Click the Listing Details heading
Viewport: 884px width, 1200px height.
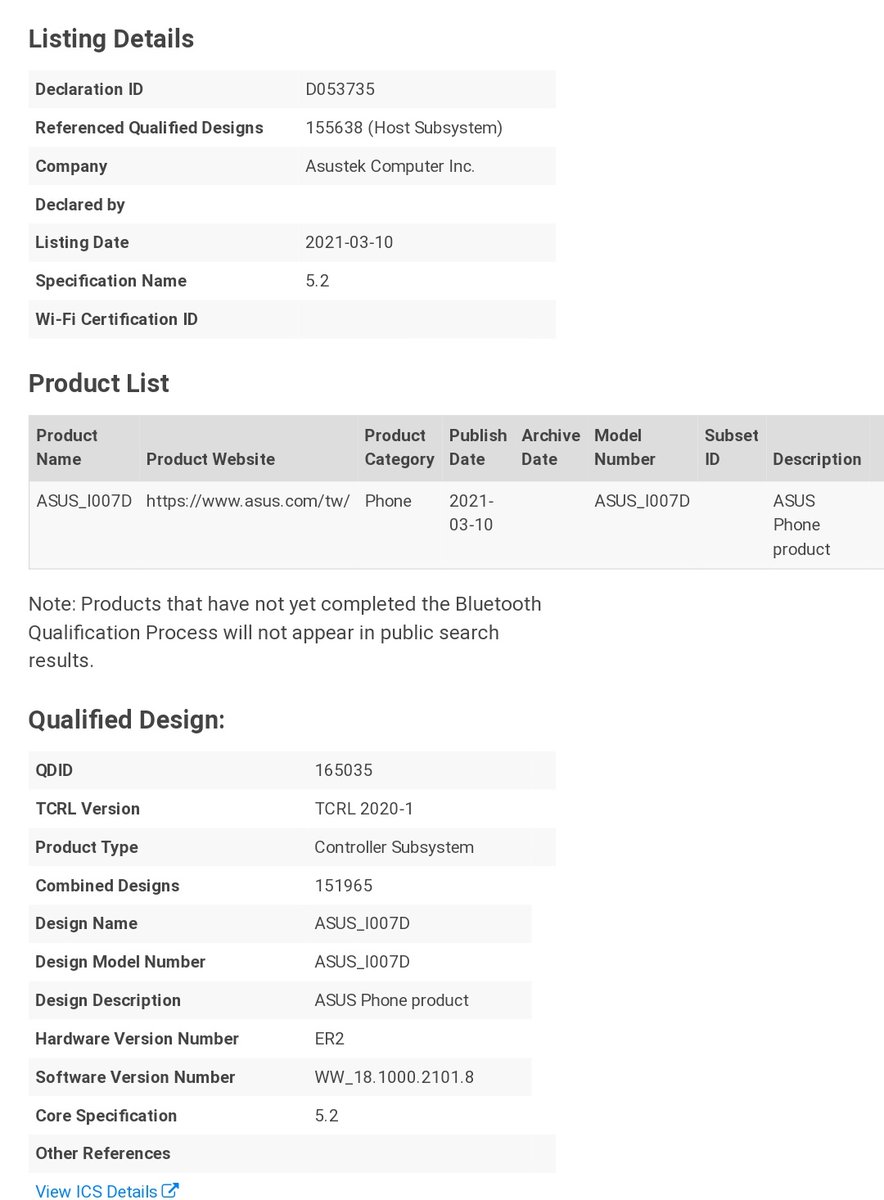pyautogui.click(x=111, y=39)
